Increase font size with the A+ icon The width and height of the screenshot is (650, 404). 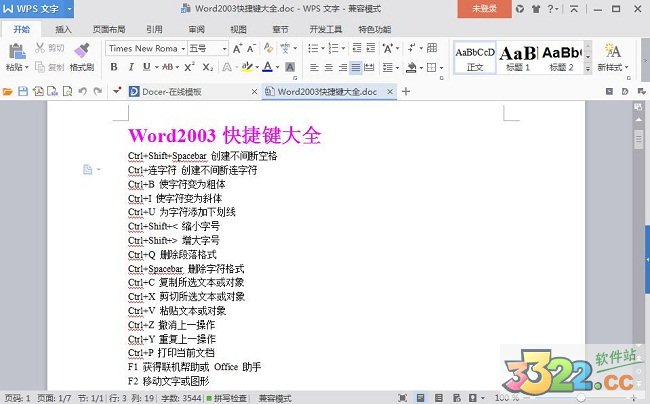coord(237,48)
